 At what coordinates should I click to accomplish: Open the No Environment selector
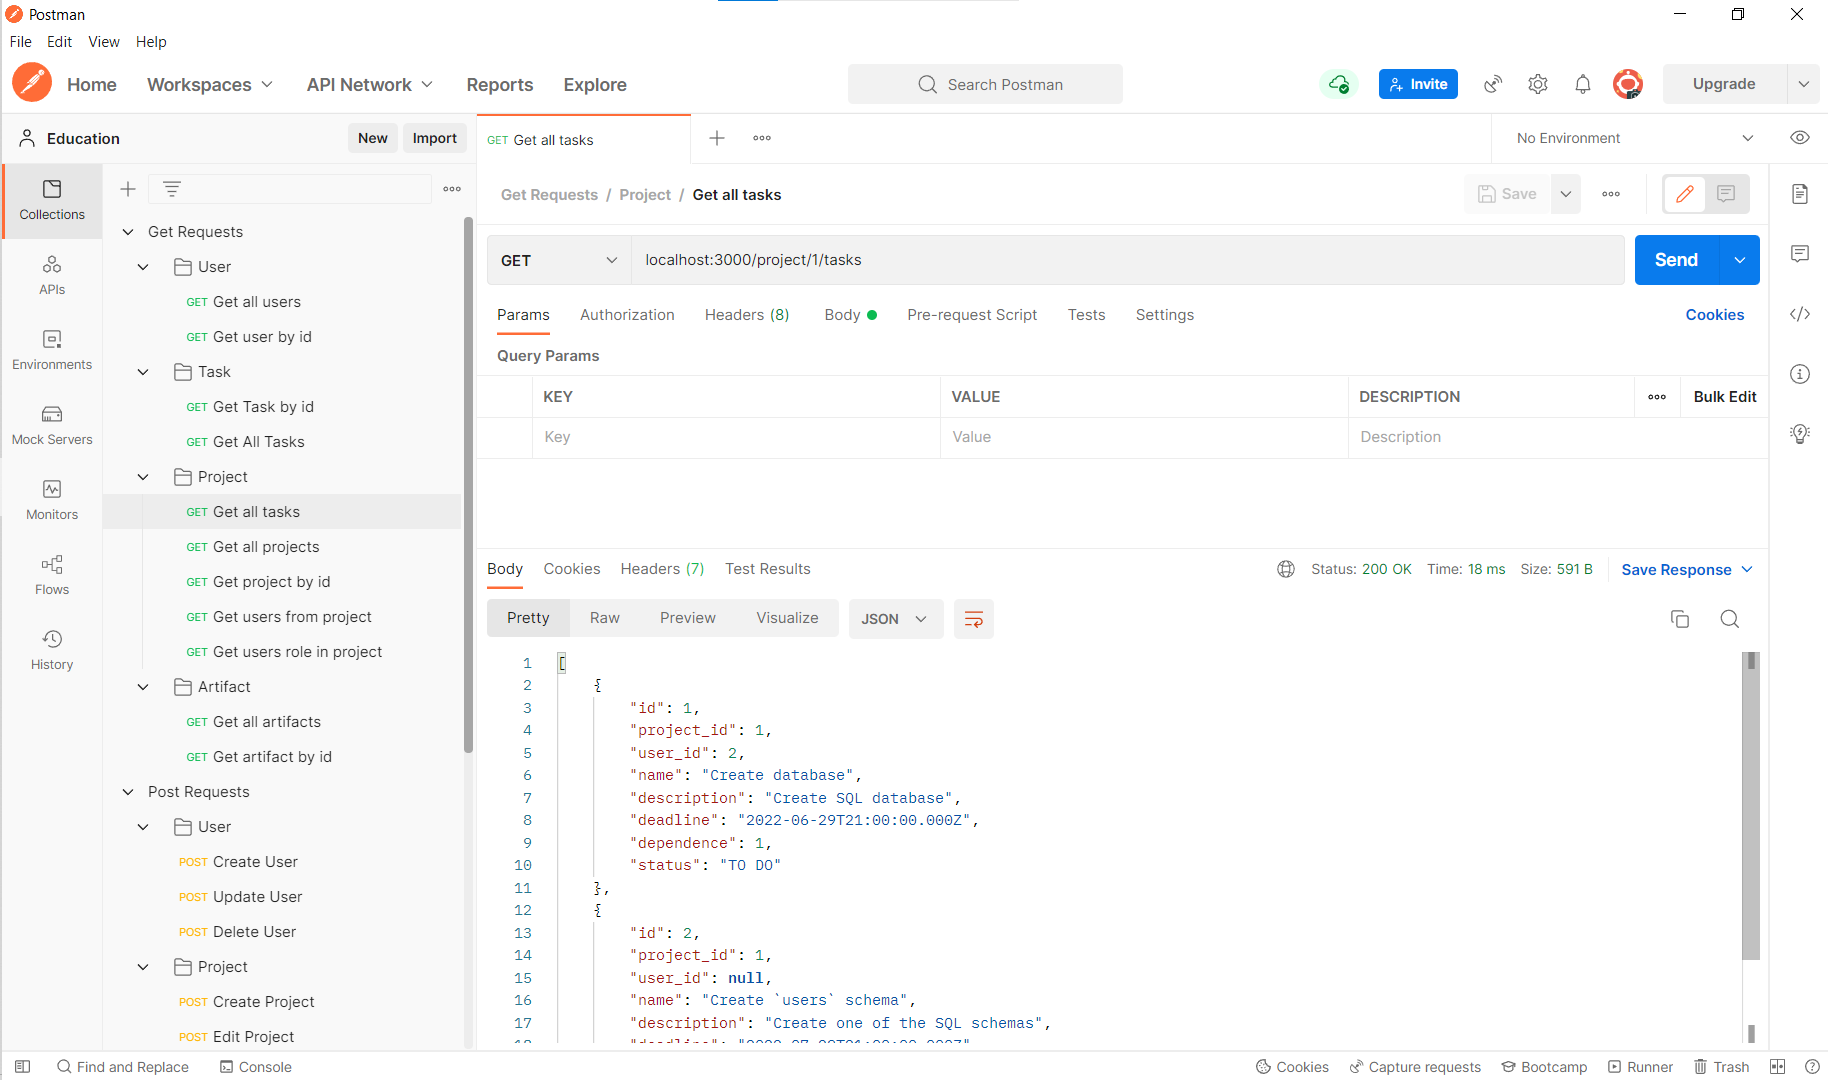tap(1630, 137)
